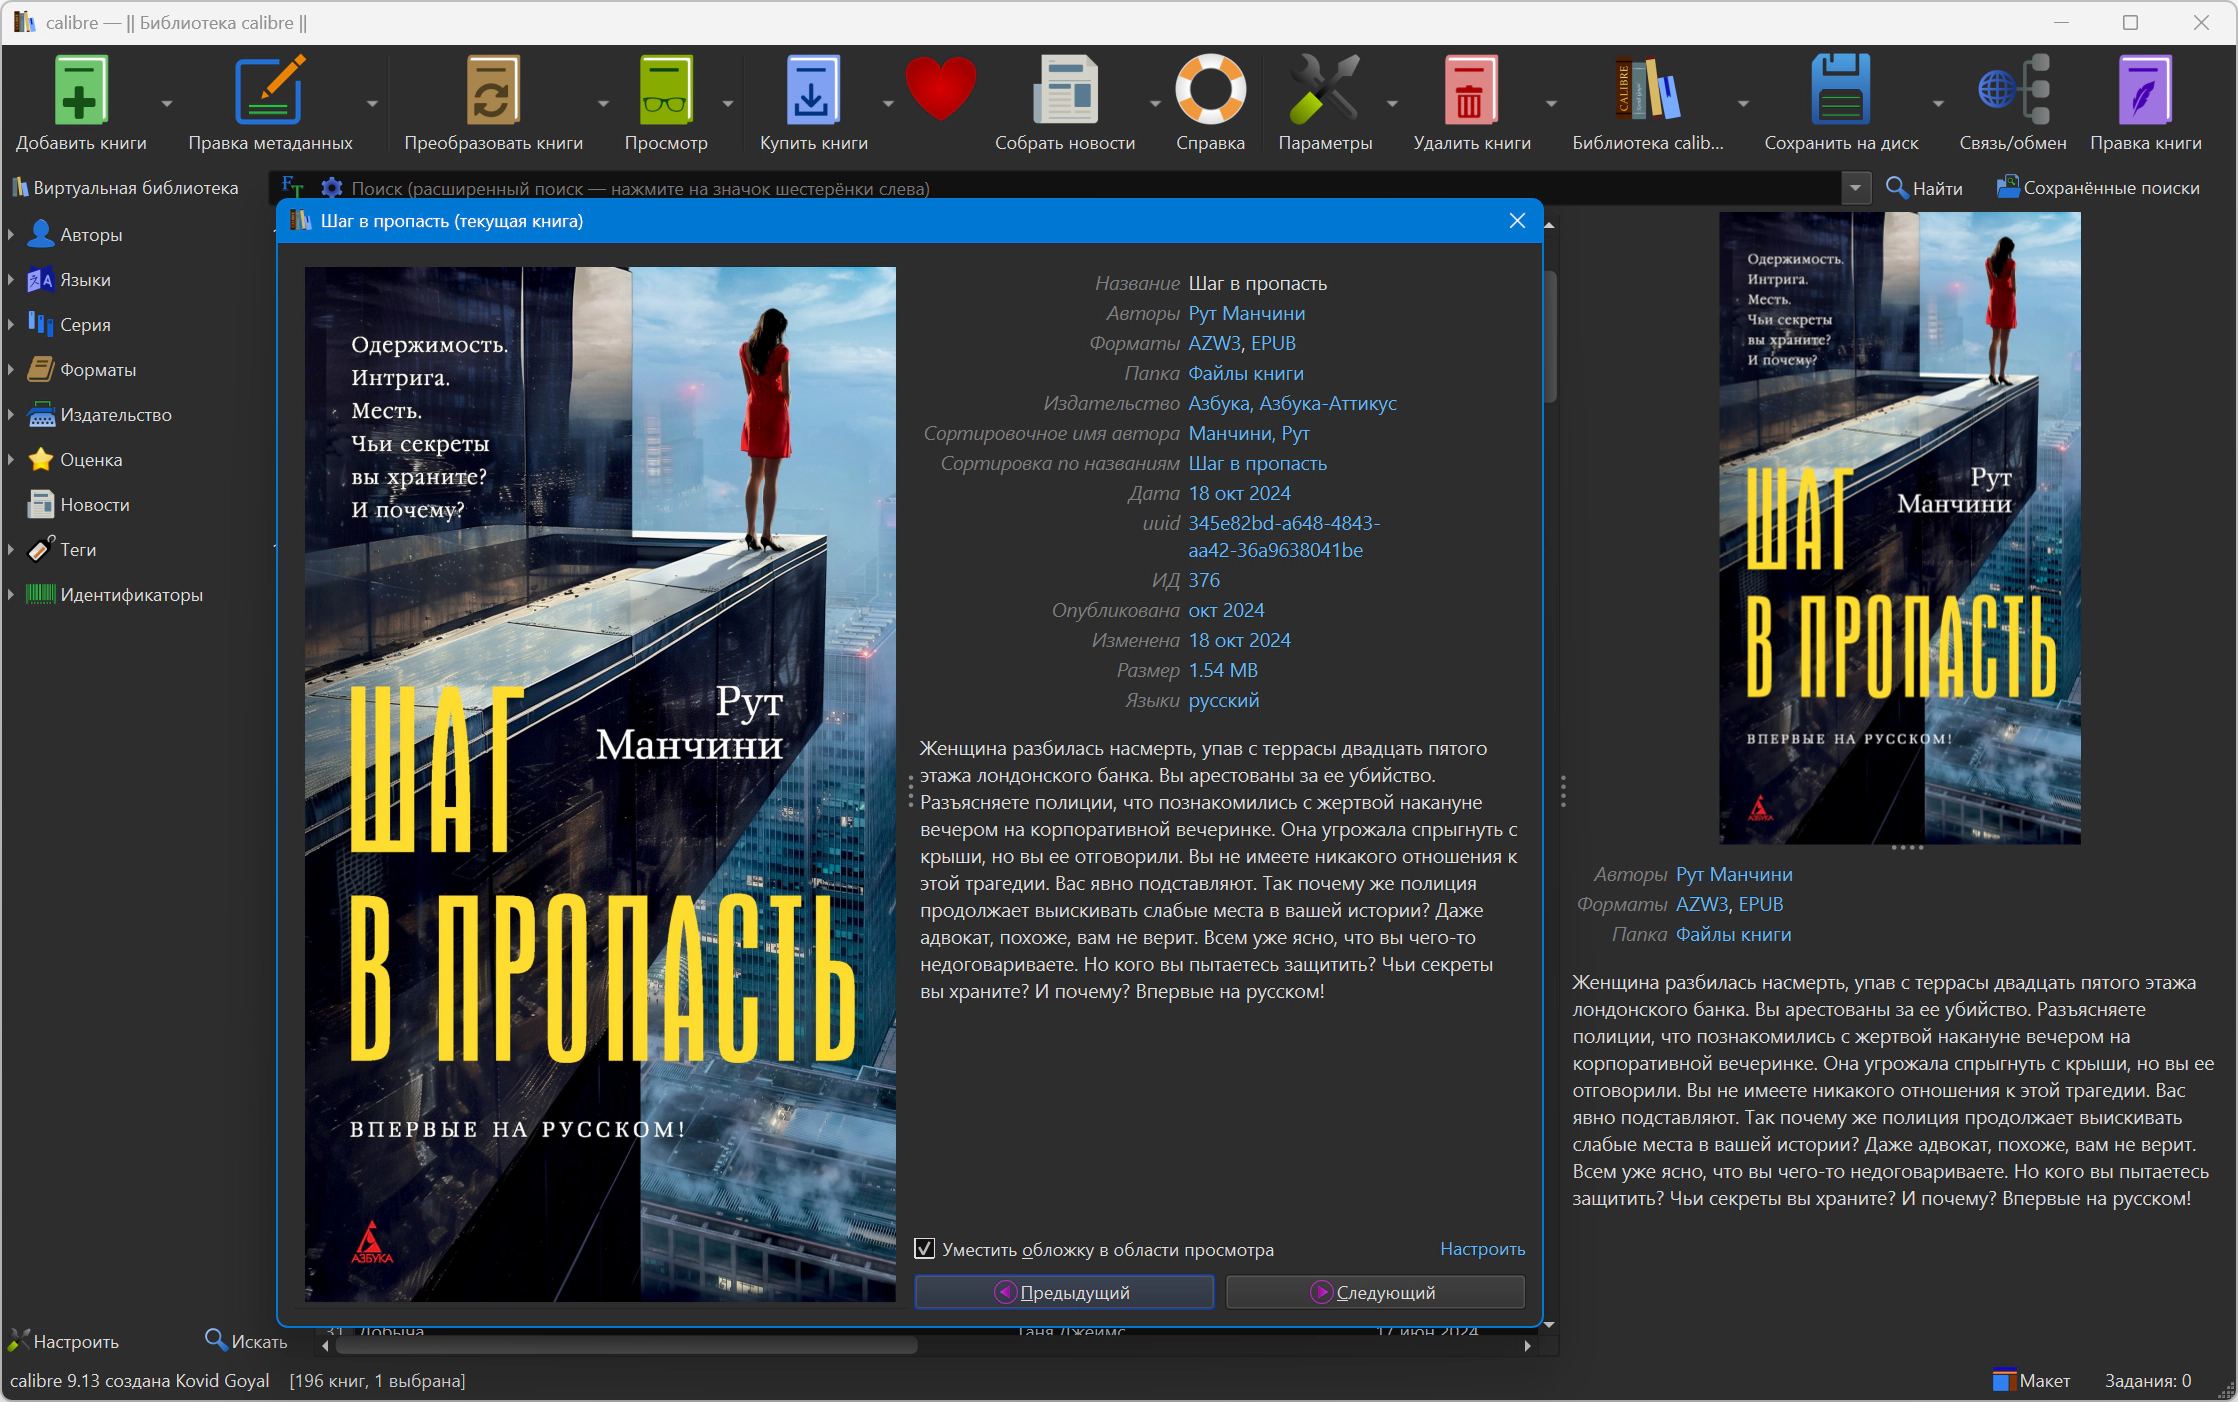This screenshot has height=1402, width=2238.
Task: Click the full-text search FT icon
Action: tap(293, 187)
